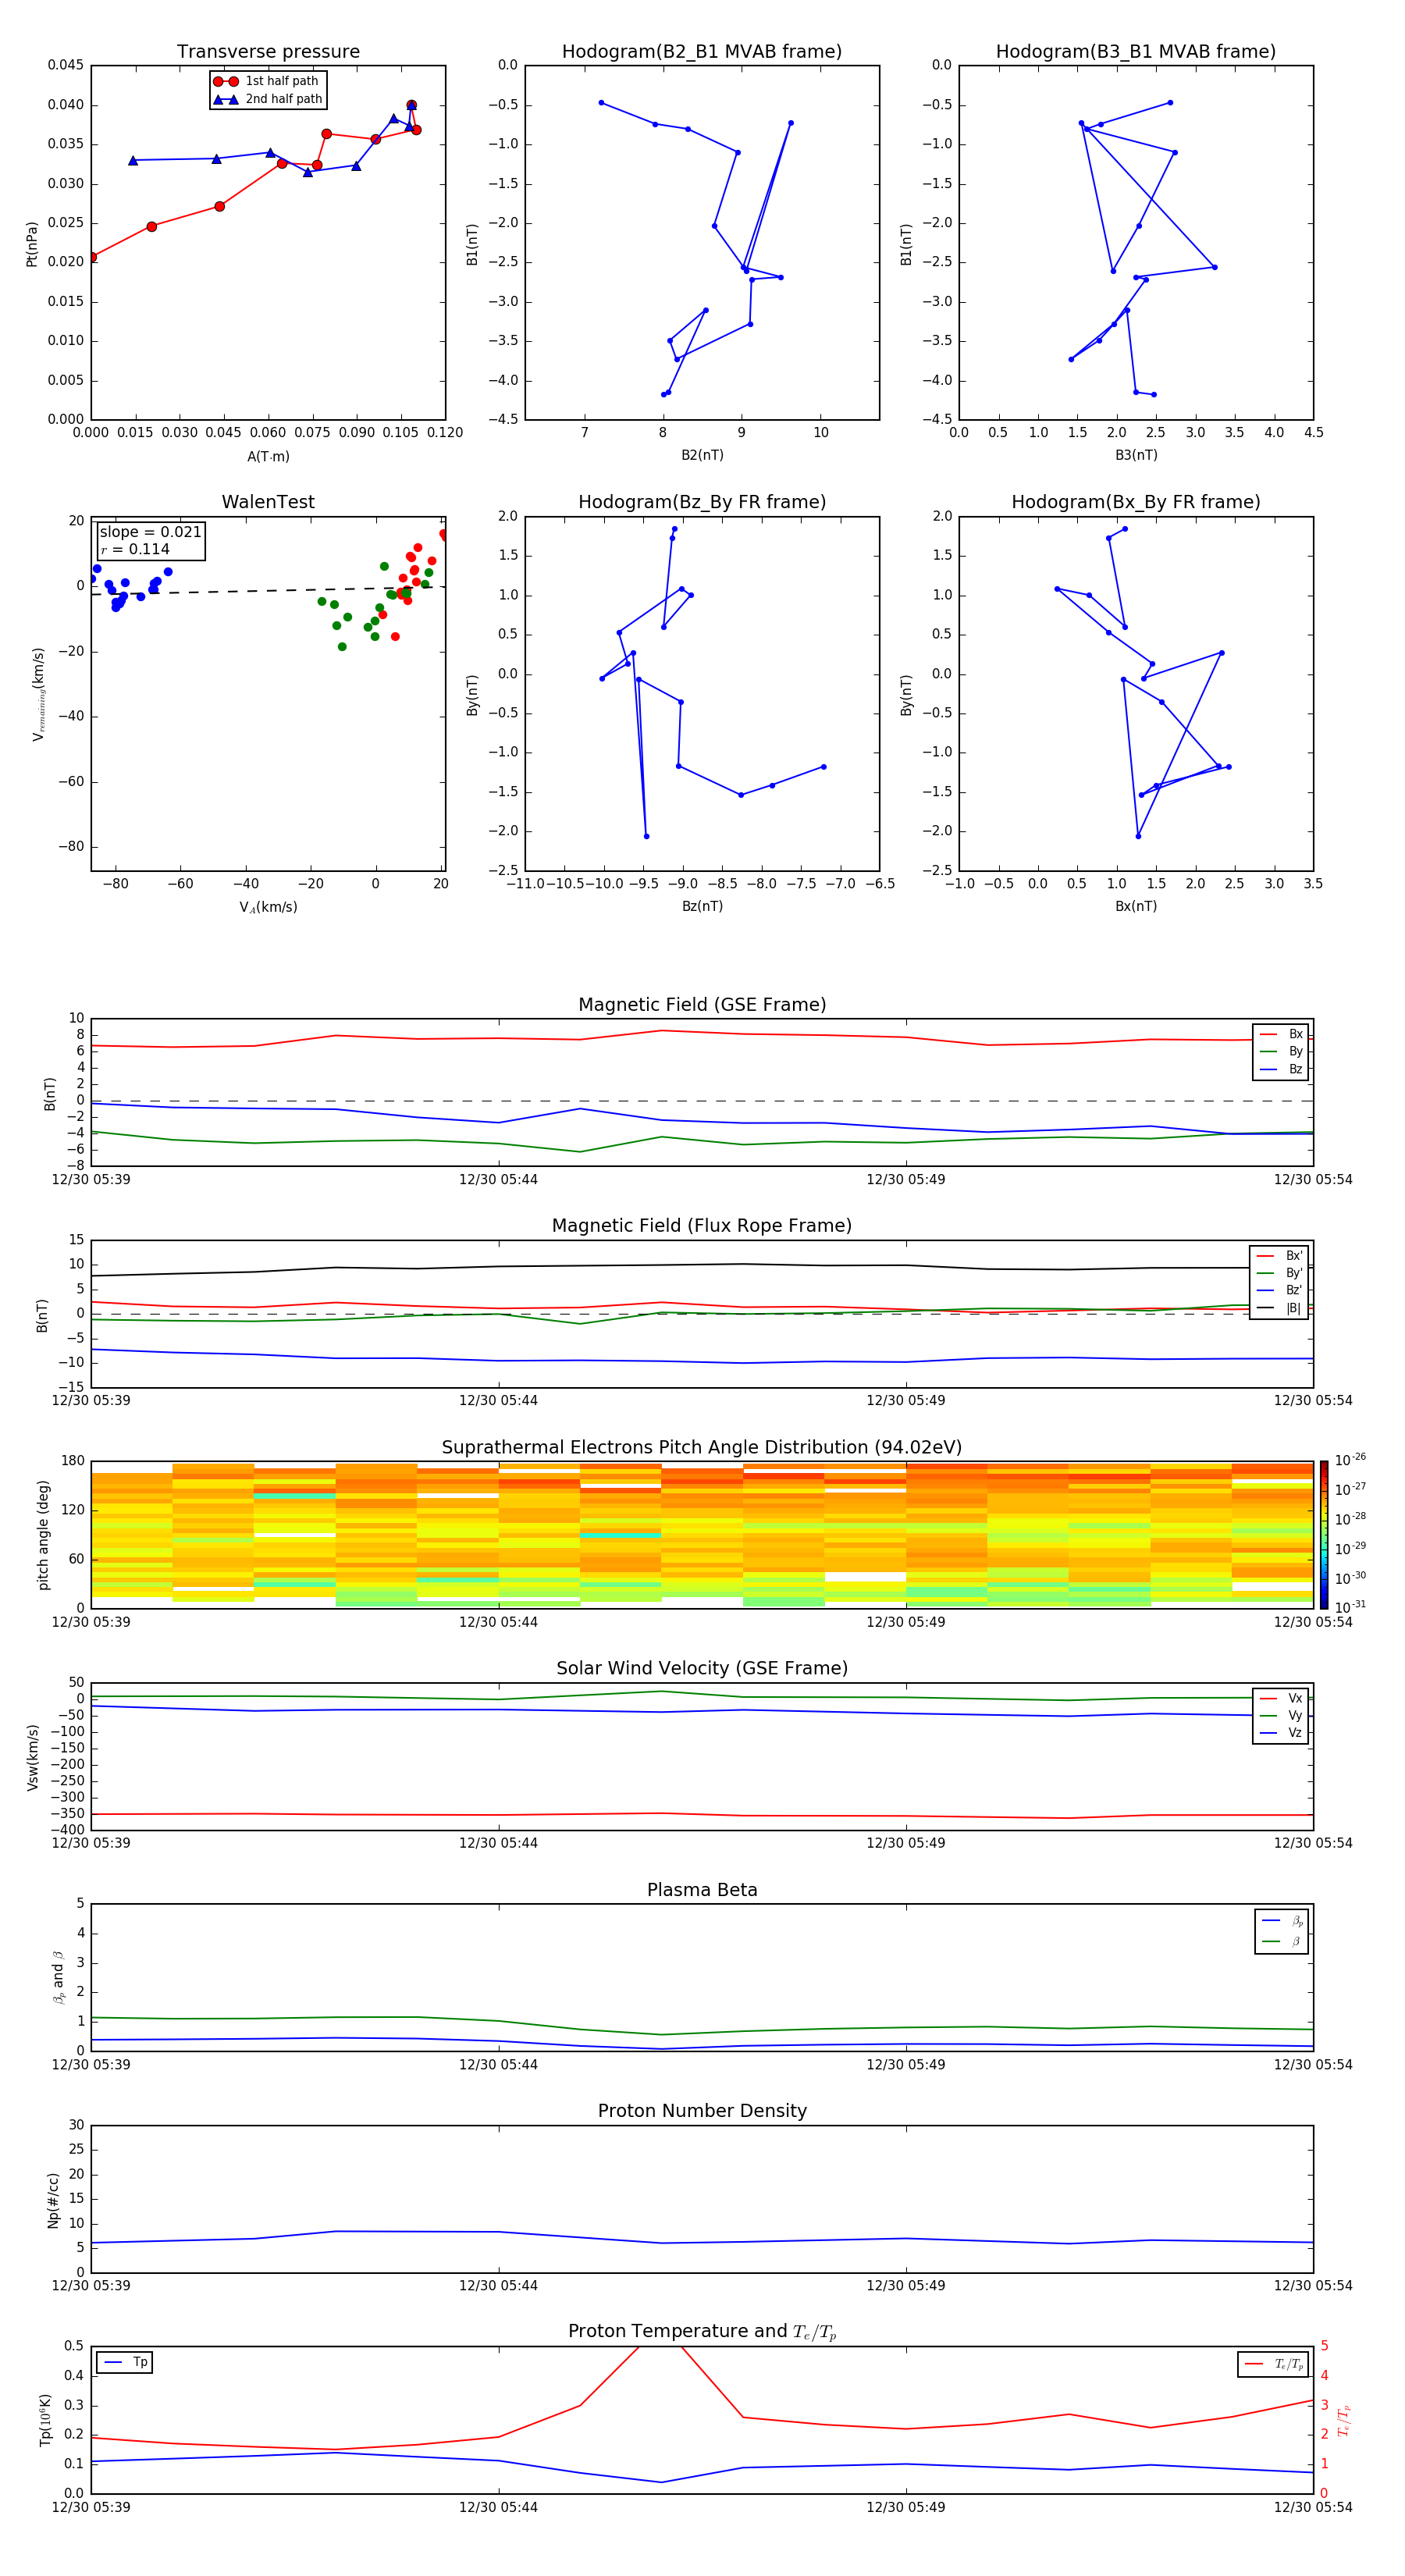This screenshot has width=1405, height=2576.
Task: Click the "Plasma Beta" plot title
Action: coord(702,1890)
